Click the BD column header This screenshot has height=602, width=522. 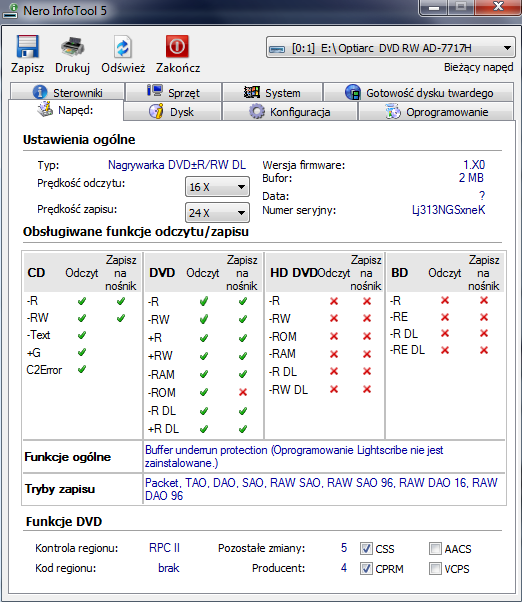pos(399,273)
